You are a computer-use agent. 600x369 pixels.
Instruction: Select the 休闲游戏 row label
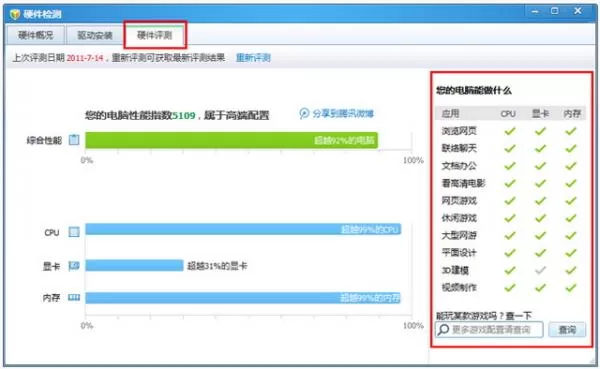(x=459, y=218)
